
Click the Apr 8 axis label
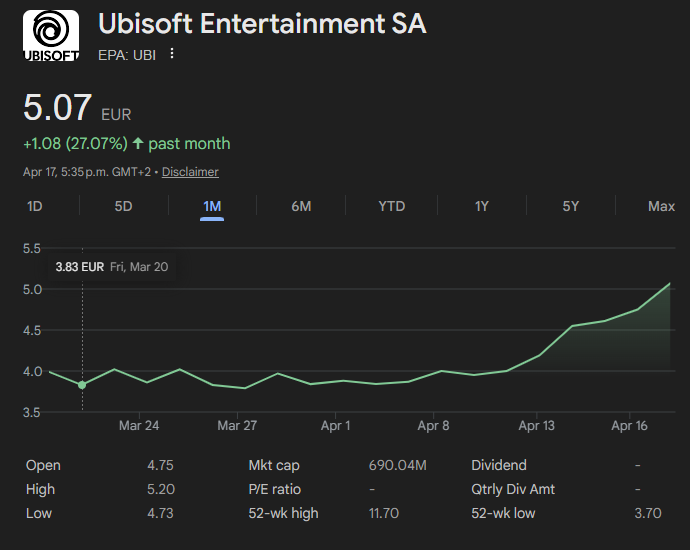tap(433, 425)
